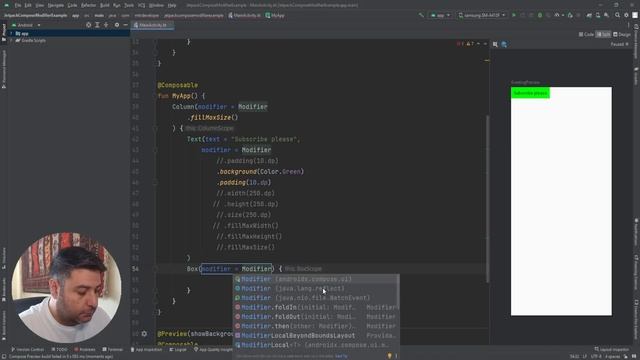The height and width of the screenshot is (360, 640).
Task: Switch editor to Split view
Action: [x=603, y=34]
